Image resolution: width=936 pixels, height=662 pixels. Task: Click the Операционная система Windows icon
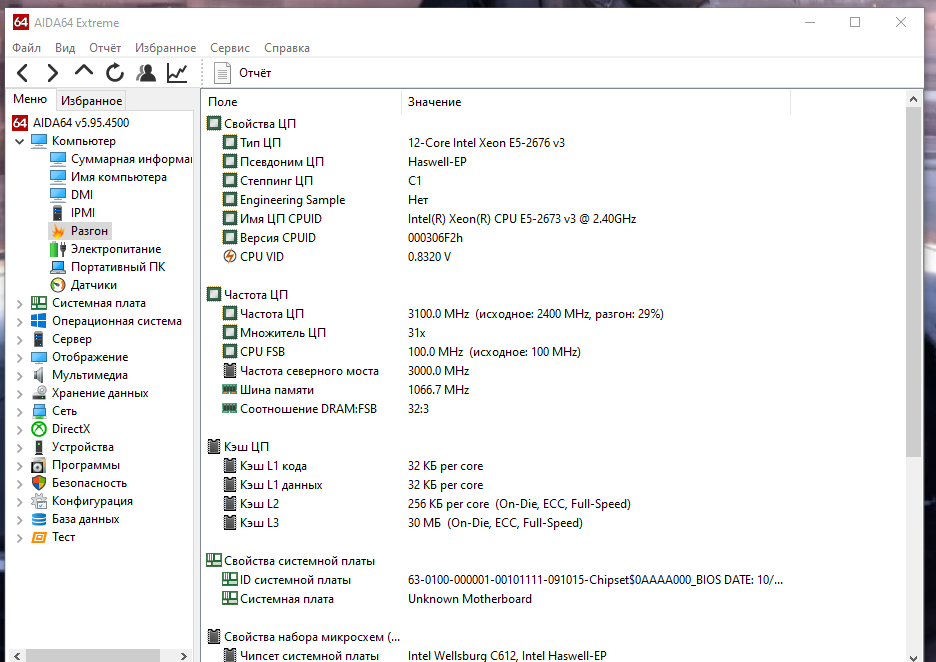[x=39, y=321]
